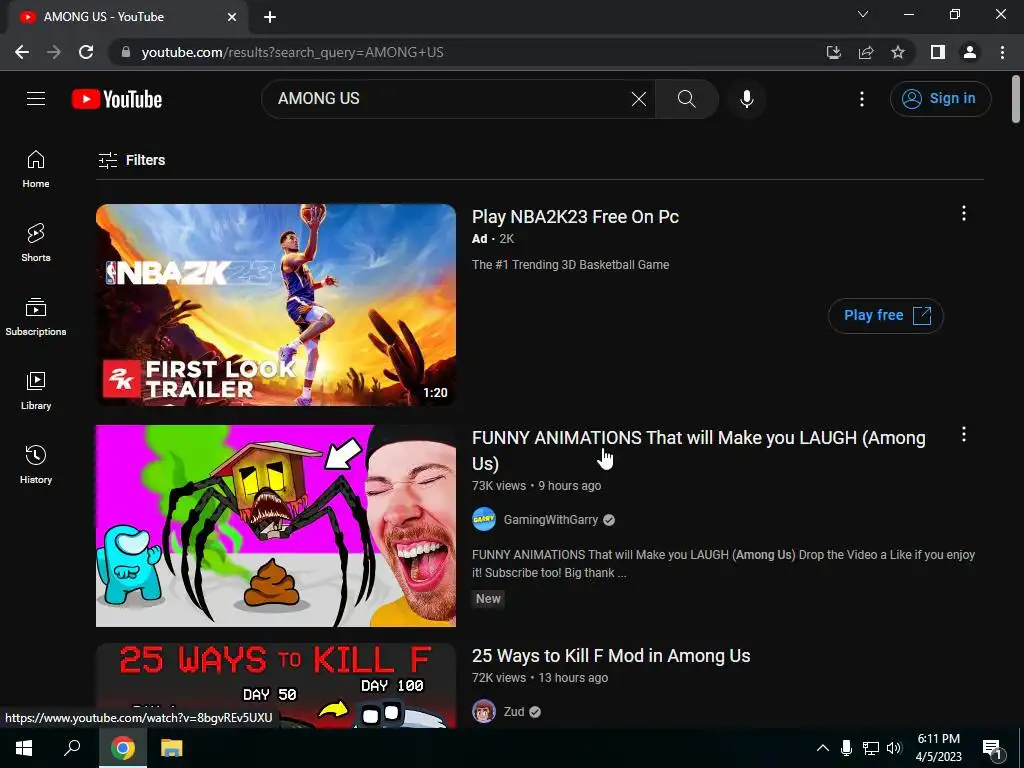
Task: Click Zud channel avatar
Action: coord(484,712)
